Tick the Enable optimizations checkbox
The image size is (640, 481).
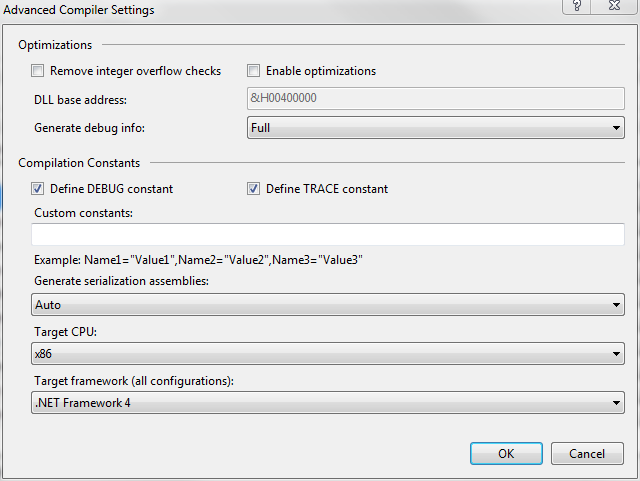[254, 71]
